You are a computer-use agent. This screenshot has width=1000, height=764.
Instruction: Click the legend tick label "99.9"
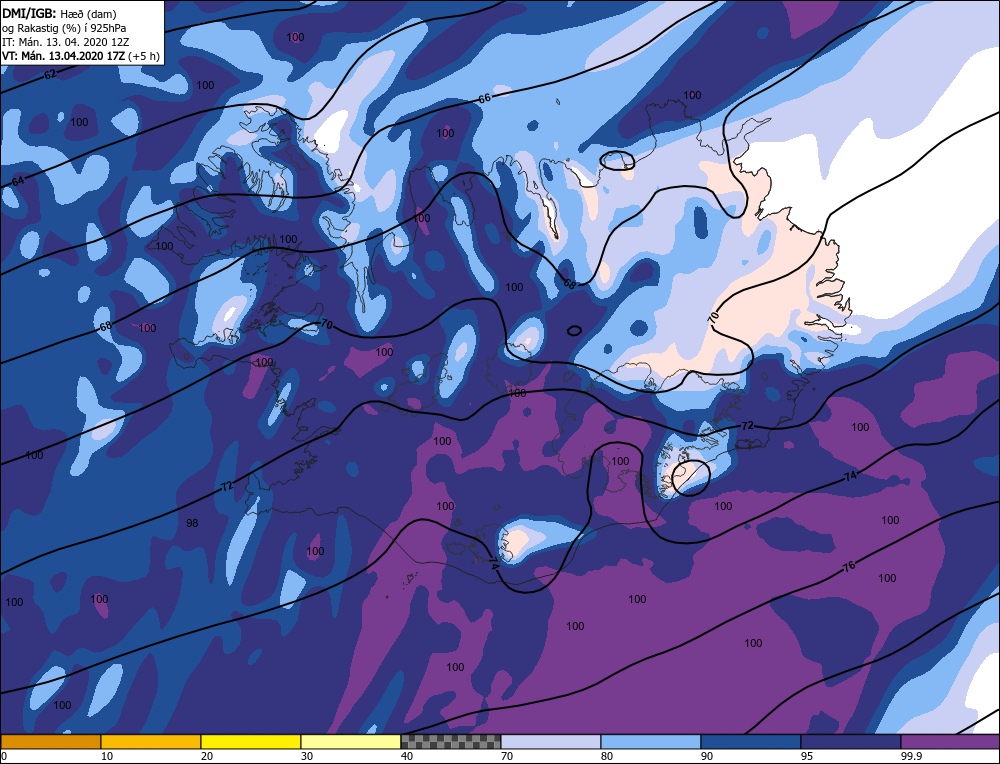(x=911, y=756)
